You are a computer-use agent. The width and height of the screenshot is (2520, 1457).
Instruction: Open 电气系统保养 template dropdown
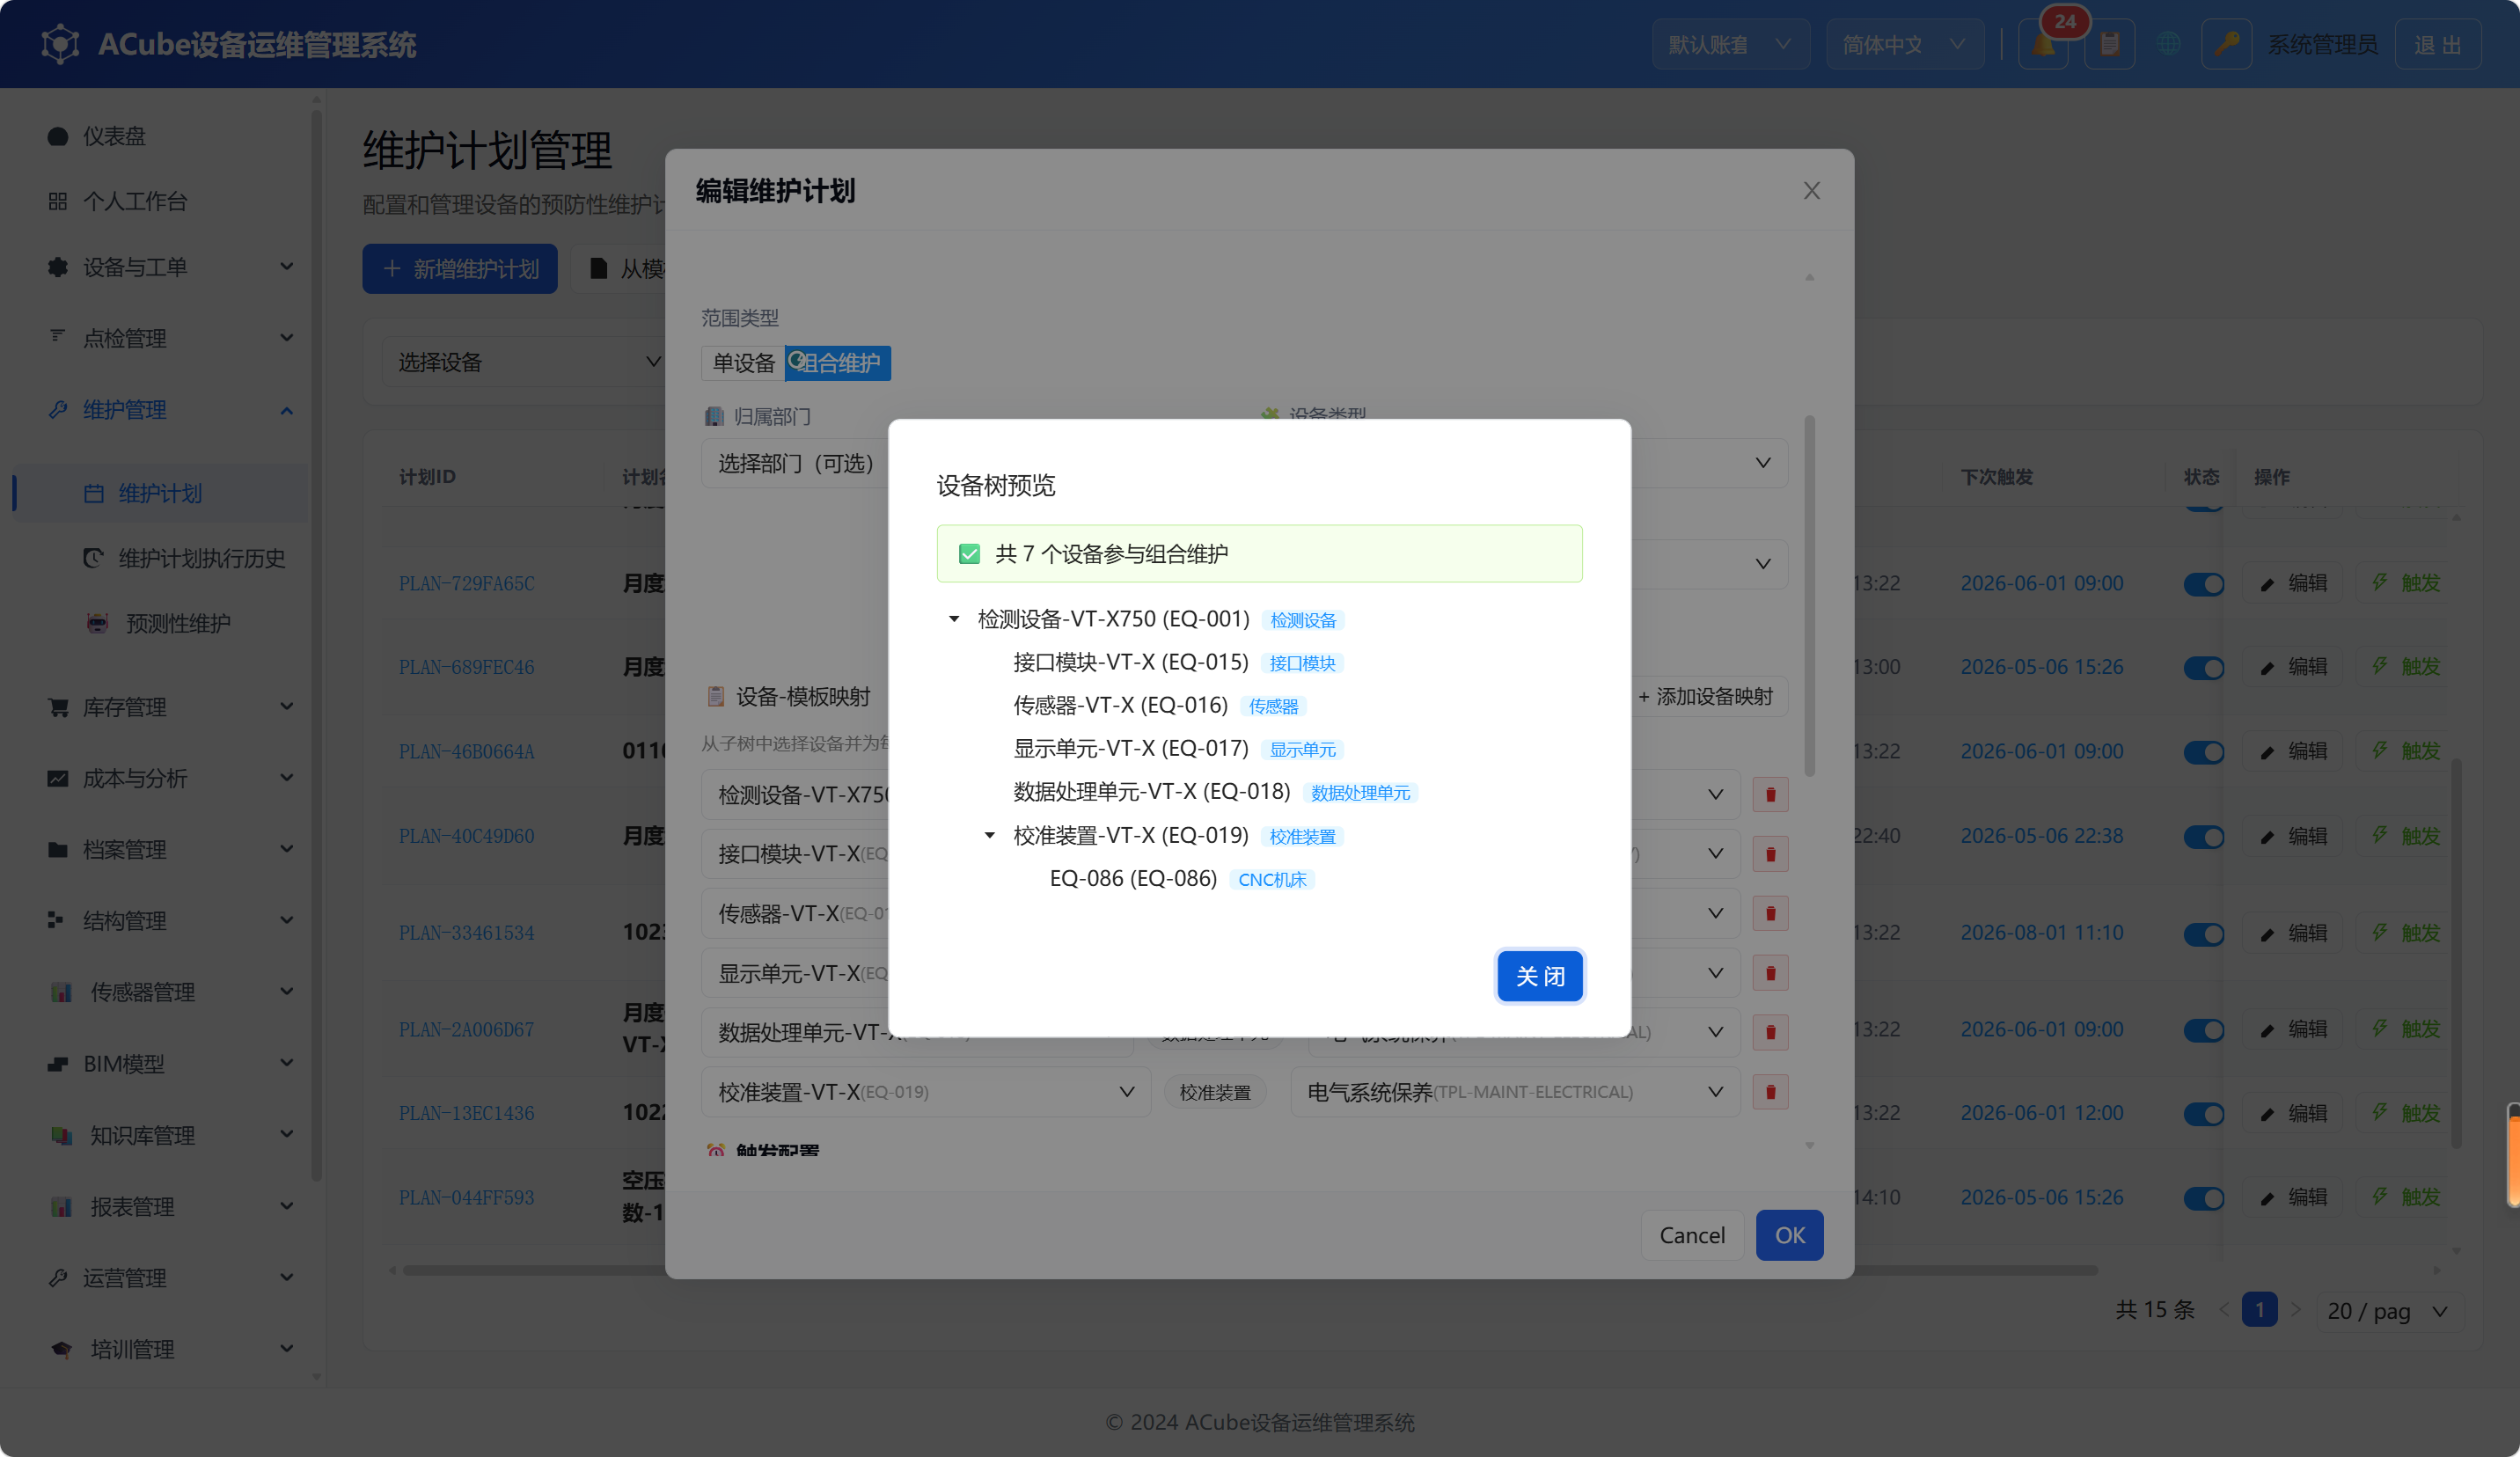(1514, 1092)
